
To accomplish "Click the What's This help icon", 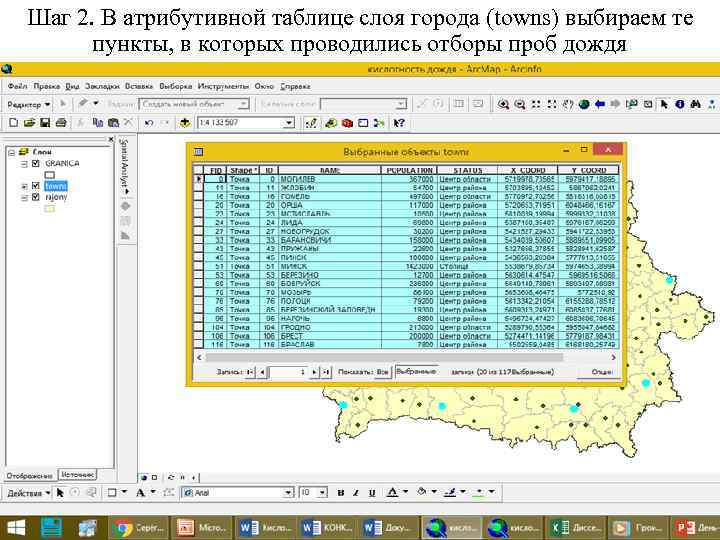I will tap(400, 122).
